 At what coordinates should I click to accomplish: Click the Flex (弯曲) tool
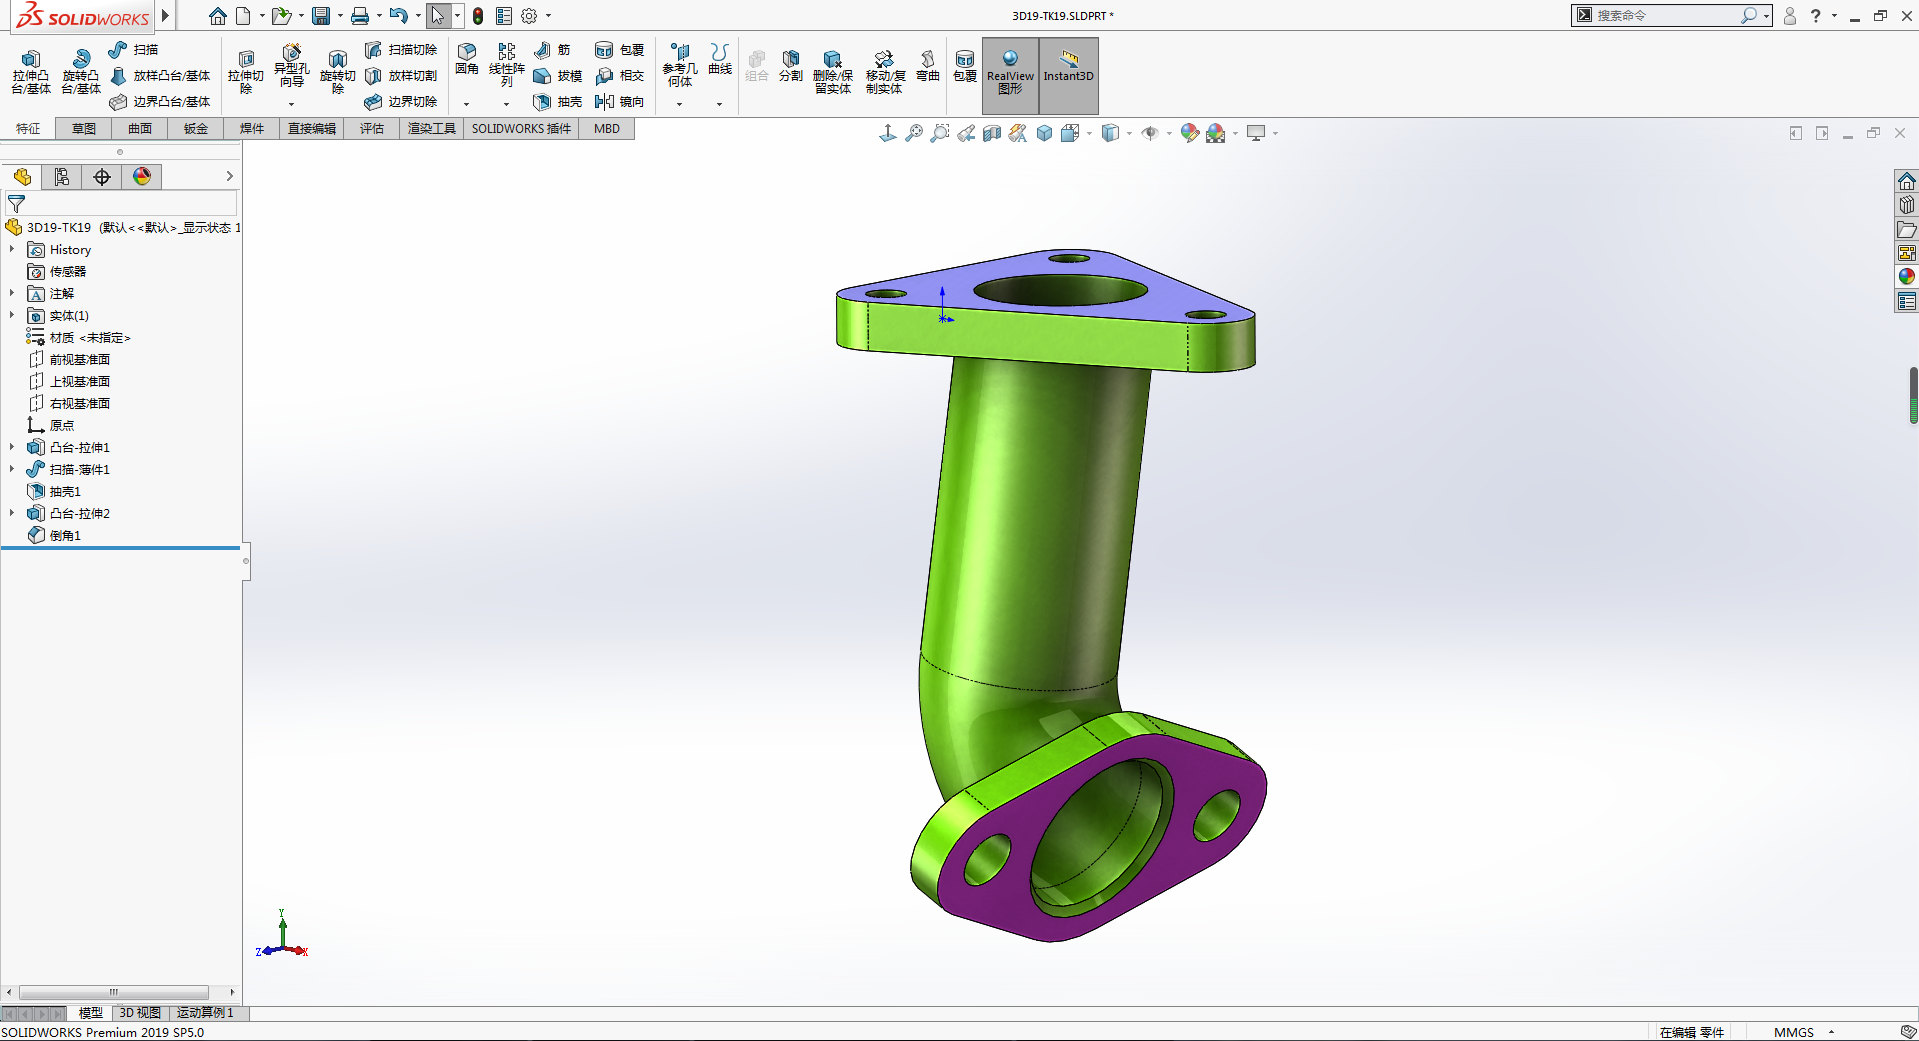coord(928,66)
